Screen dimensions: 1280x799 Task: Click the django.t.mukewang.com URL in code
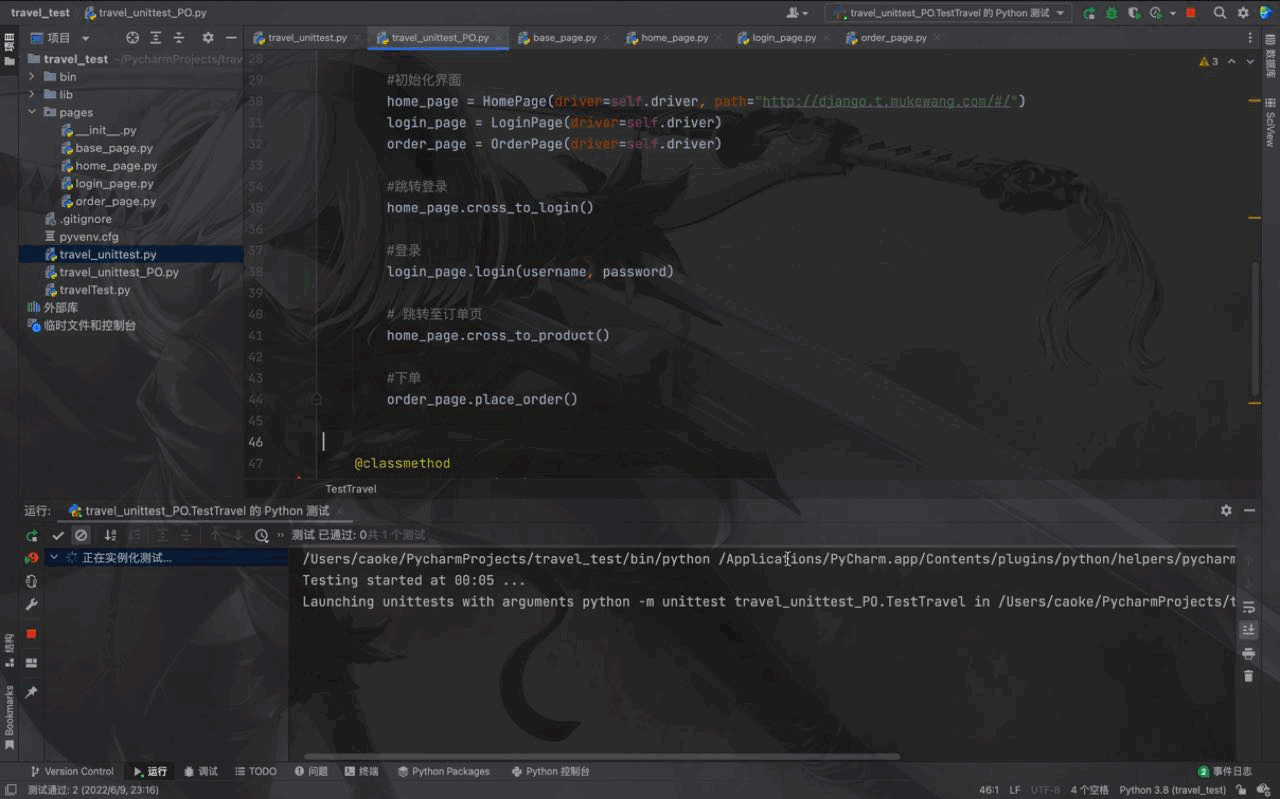click(890, 101)
